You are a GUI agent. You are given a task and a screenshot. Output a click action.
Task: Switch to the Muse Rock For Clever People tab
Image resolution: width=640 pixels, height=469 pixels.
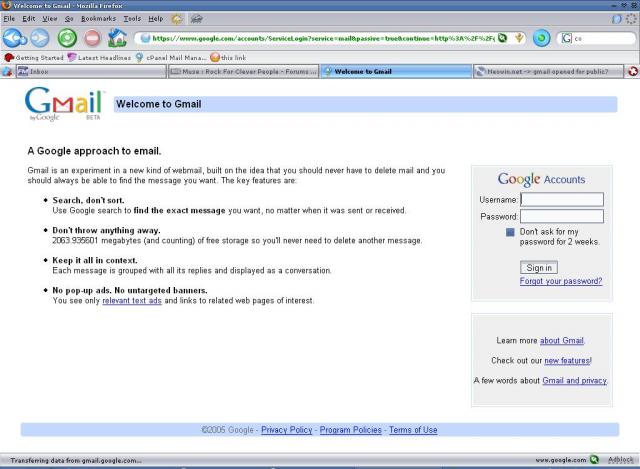(244, 71)
